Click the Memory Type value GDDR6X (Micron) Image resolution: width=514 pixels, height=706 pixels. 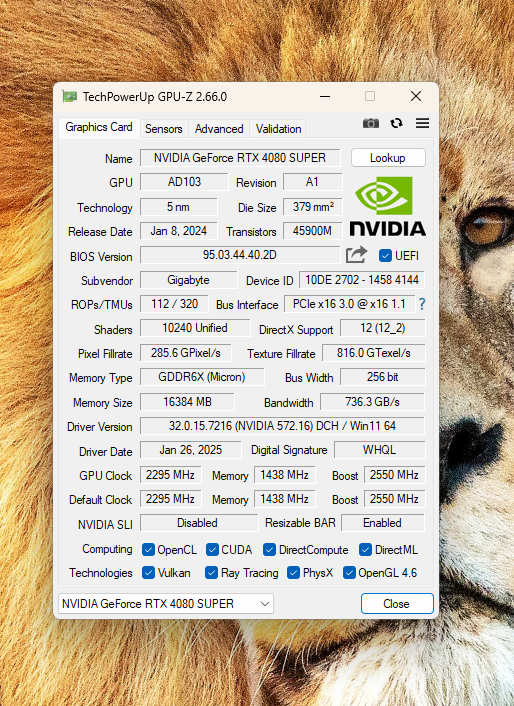click(x=202, y=377)
